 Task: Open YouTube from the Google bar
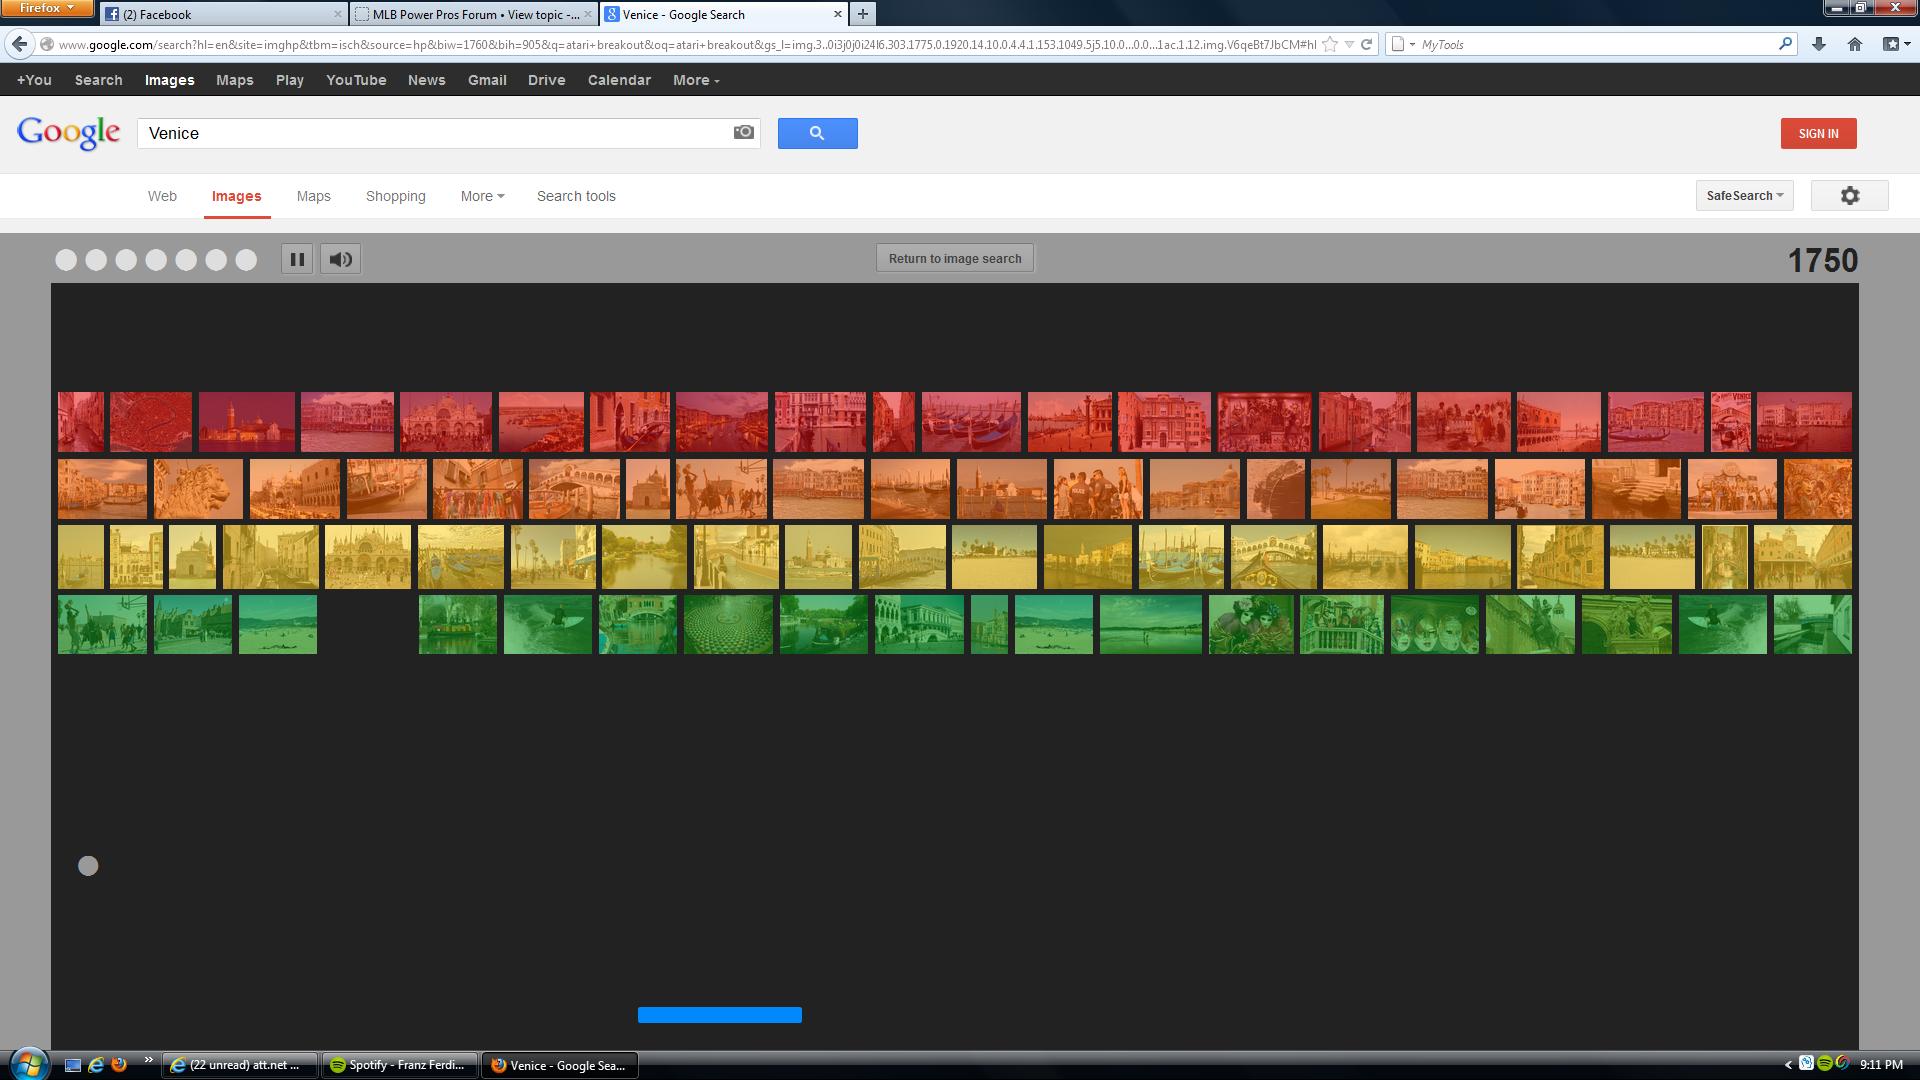coord(356,80)
